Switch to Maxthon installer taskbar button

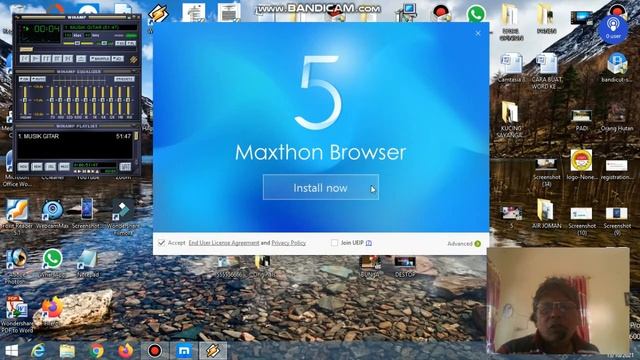tap(184, 351)
